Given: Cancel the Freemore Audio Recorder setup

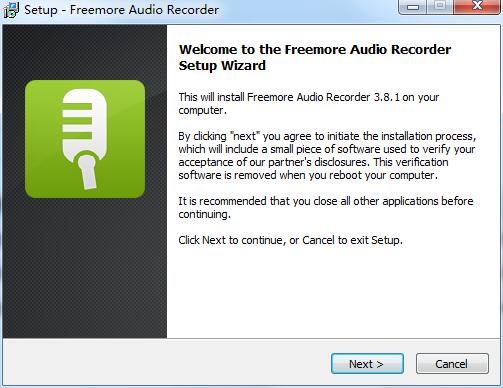Looking at the screenshot, I should click(452, 364).
